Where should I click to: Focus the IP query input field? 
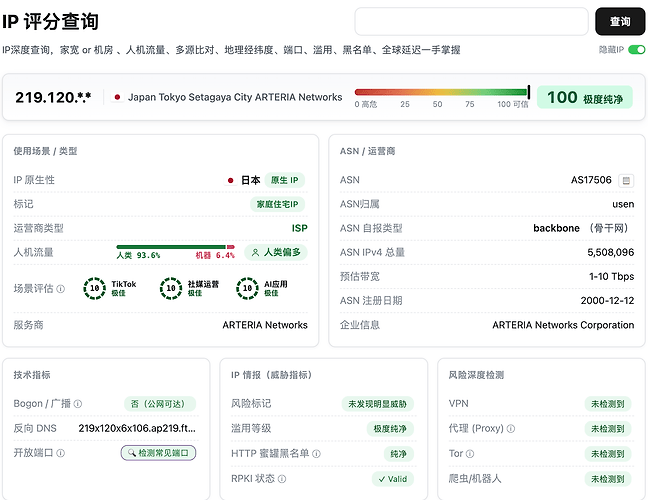[x=471, y=21]
